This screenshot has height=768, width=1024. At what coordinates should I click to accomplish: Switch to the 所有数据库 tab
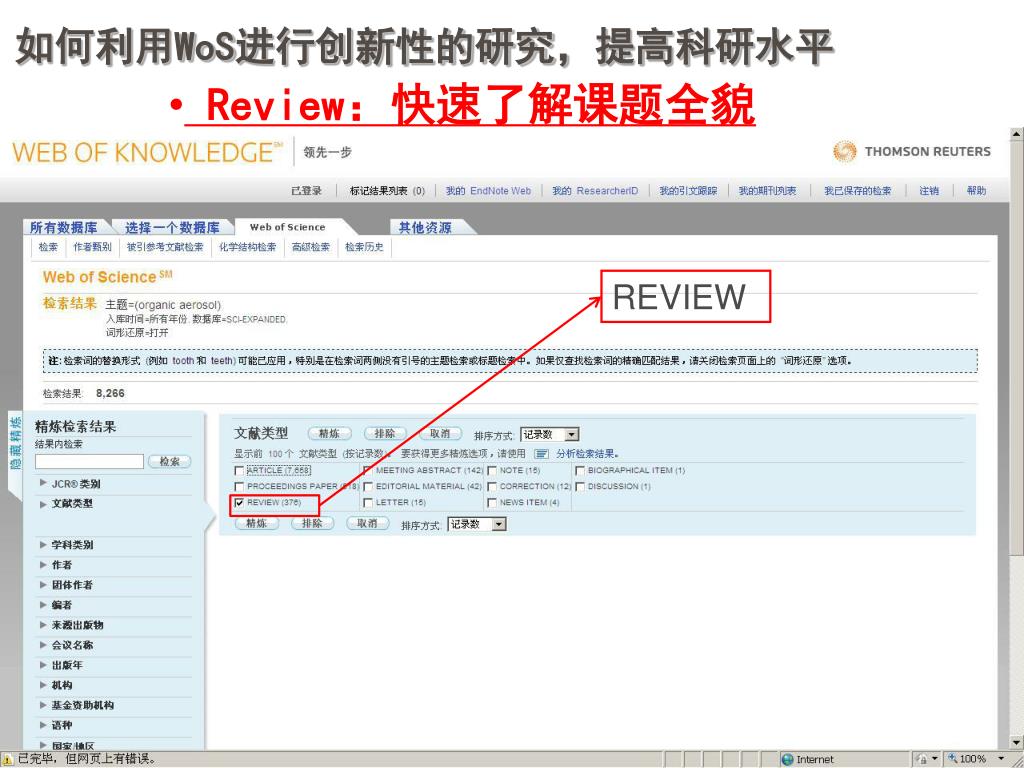[63, 227]
